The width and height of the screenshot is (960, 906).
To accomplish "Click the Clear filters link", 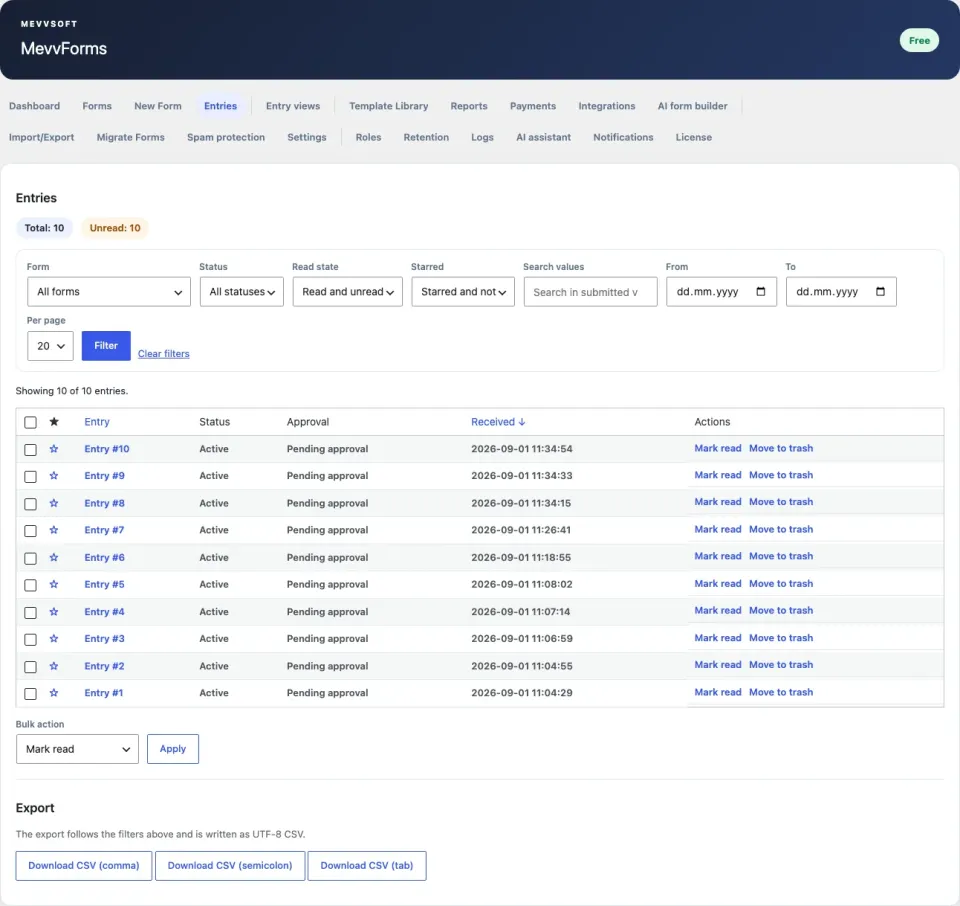I will pos(163,354).
